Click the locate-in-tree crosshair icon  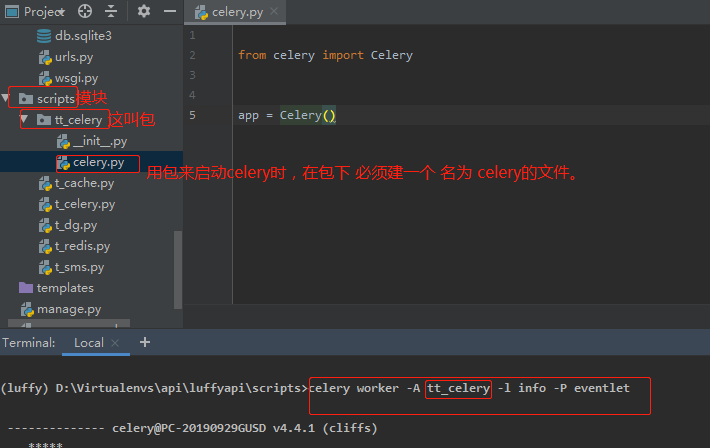click(x=85, y=11)
